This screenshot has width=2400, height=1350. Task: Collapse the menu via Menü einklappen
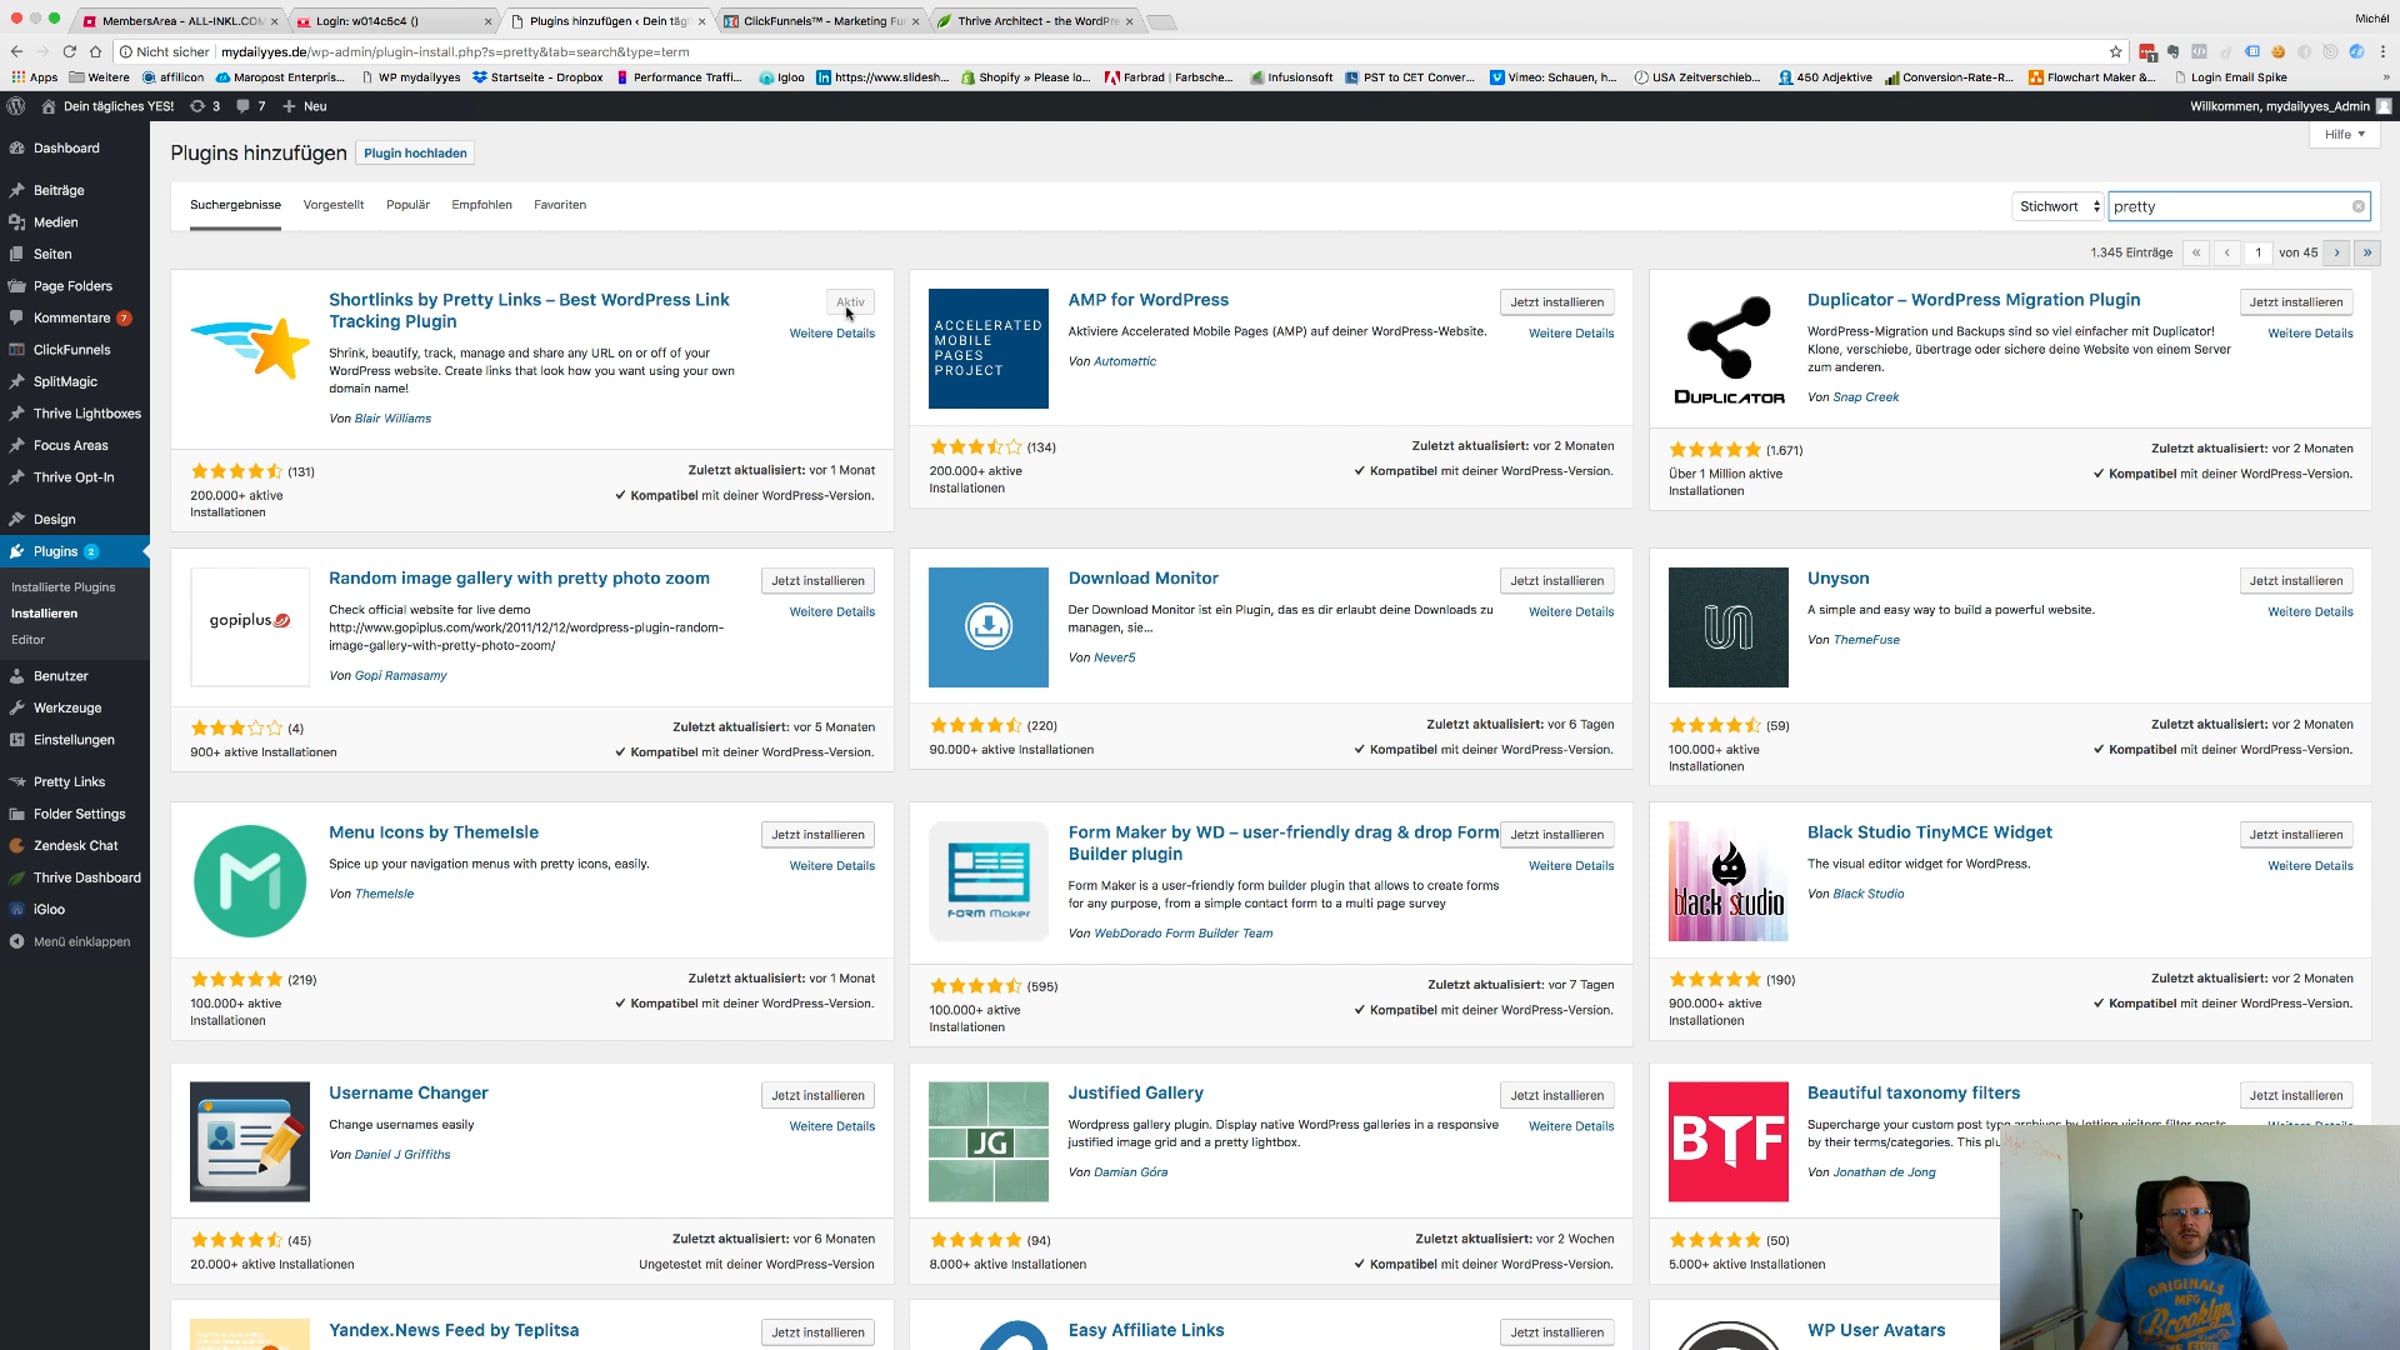(x=80, y=942)
